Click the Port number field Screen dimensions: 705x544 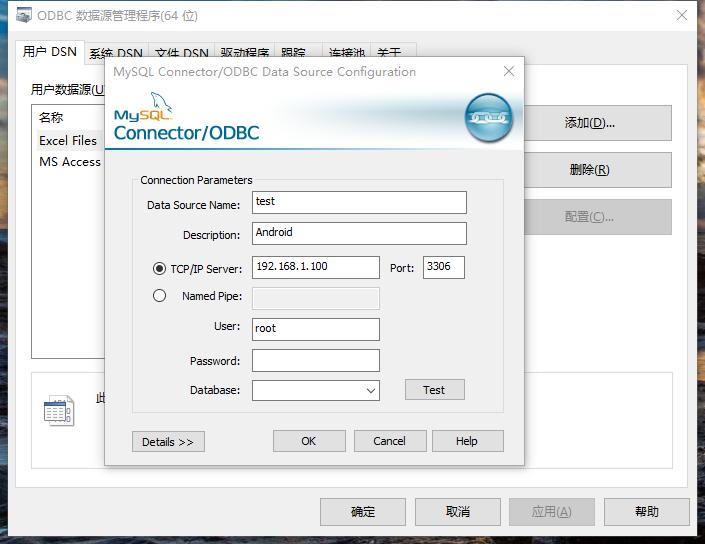(443, 267)
